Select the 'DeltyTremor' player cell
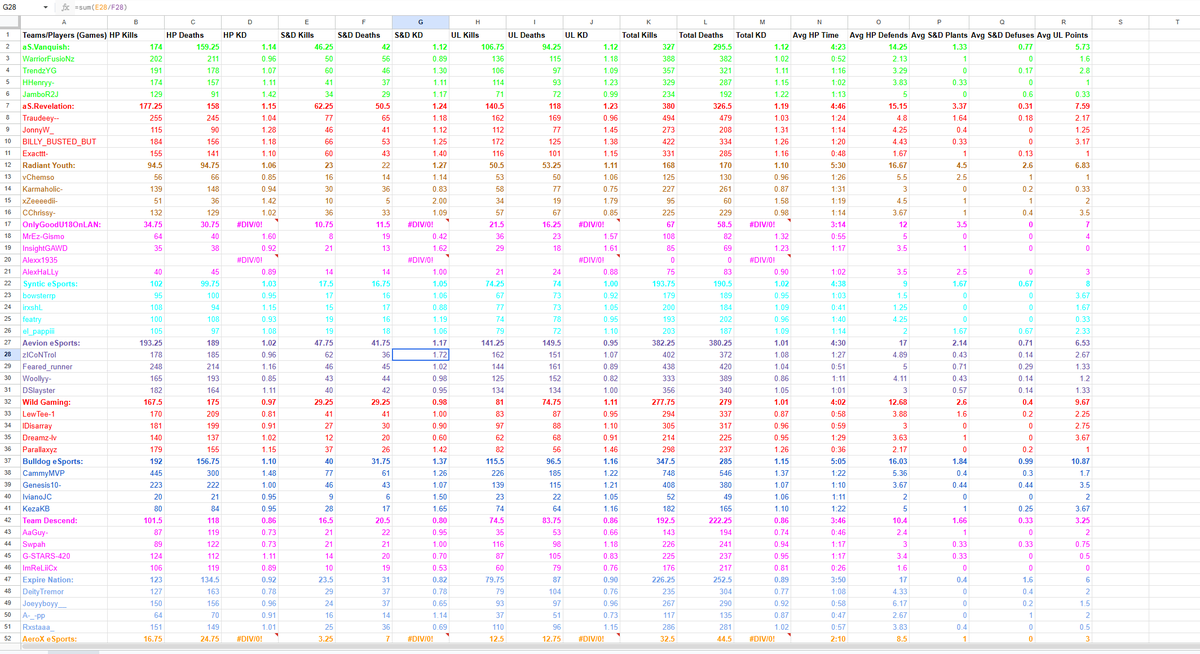Image resolution: width=1200 pixels, height=654 pixels. 63,591
